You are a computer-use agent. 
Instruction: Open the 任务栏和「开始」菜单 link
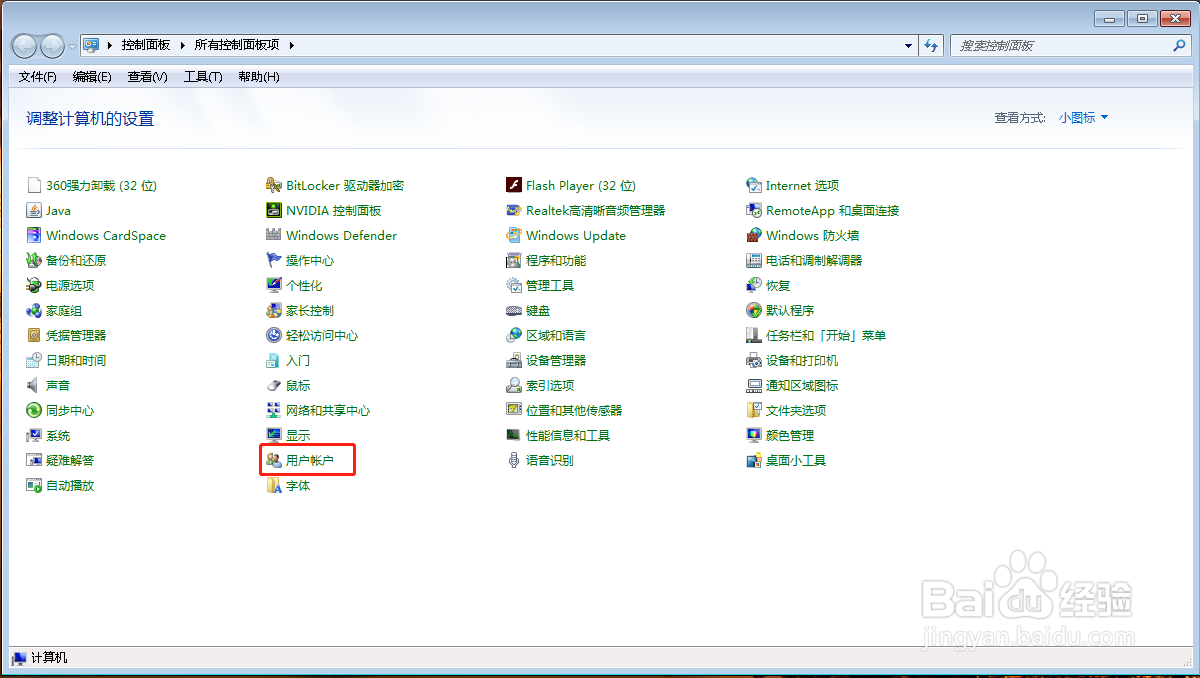pos(826,335)
